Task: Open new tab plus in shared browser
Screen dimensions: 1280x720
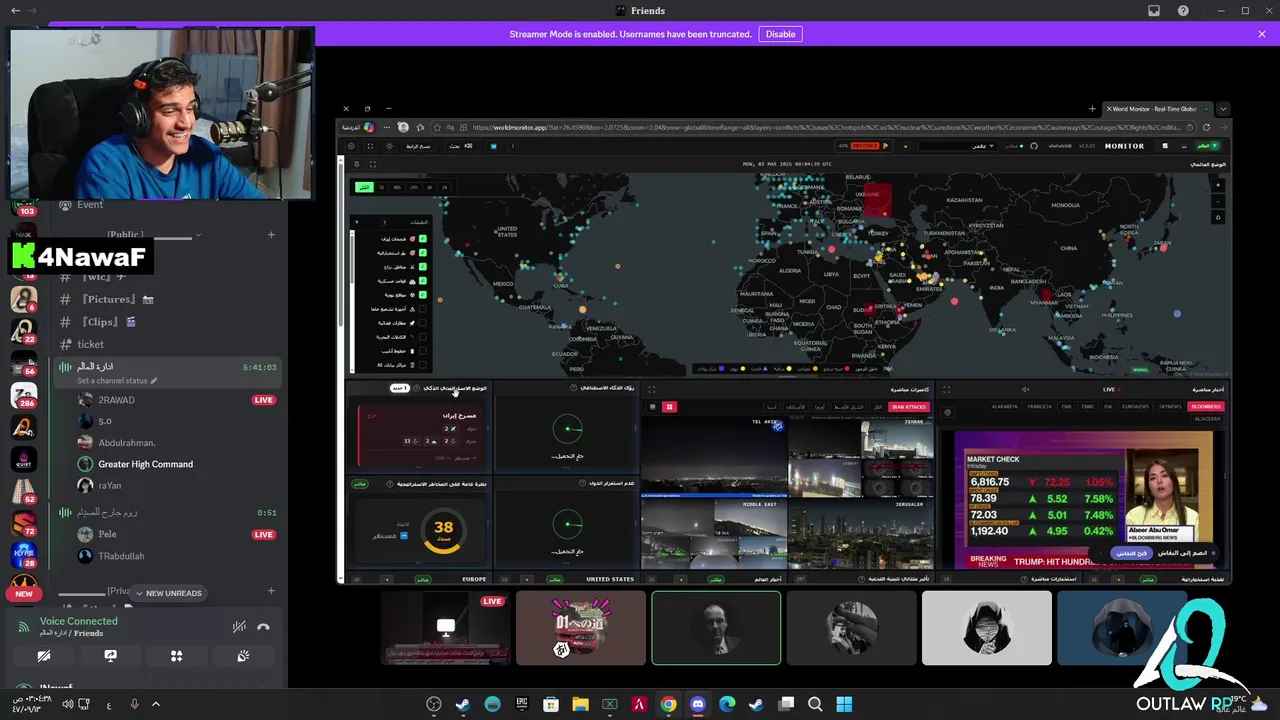Action: coord(1092,108)
